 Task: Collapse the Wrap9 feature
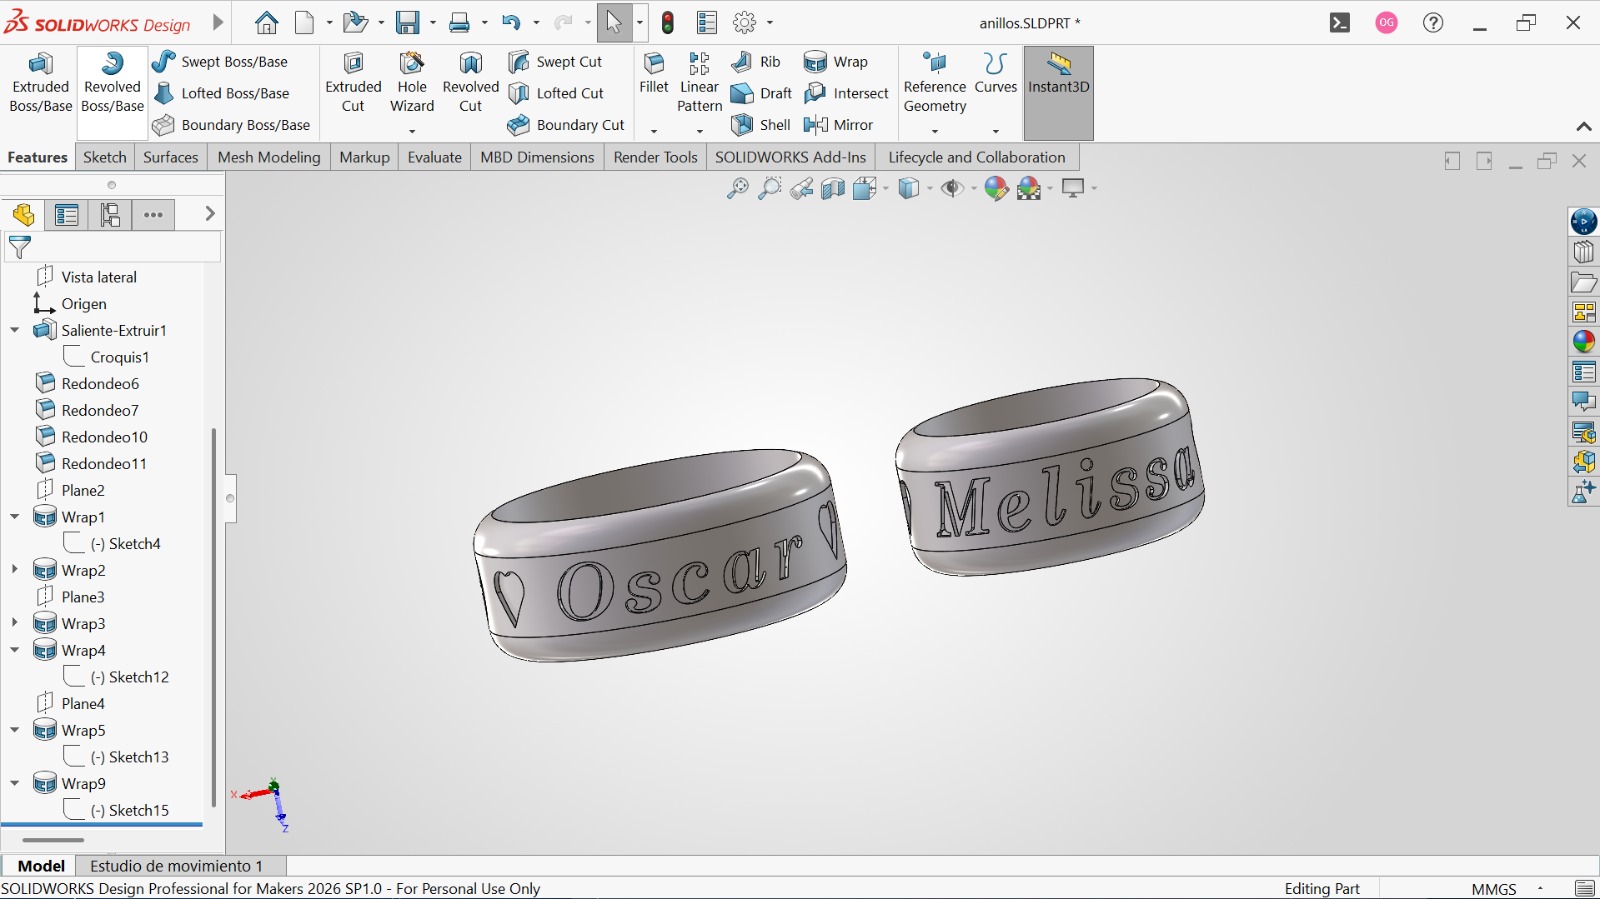coord(15,783)
